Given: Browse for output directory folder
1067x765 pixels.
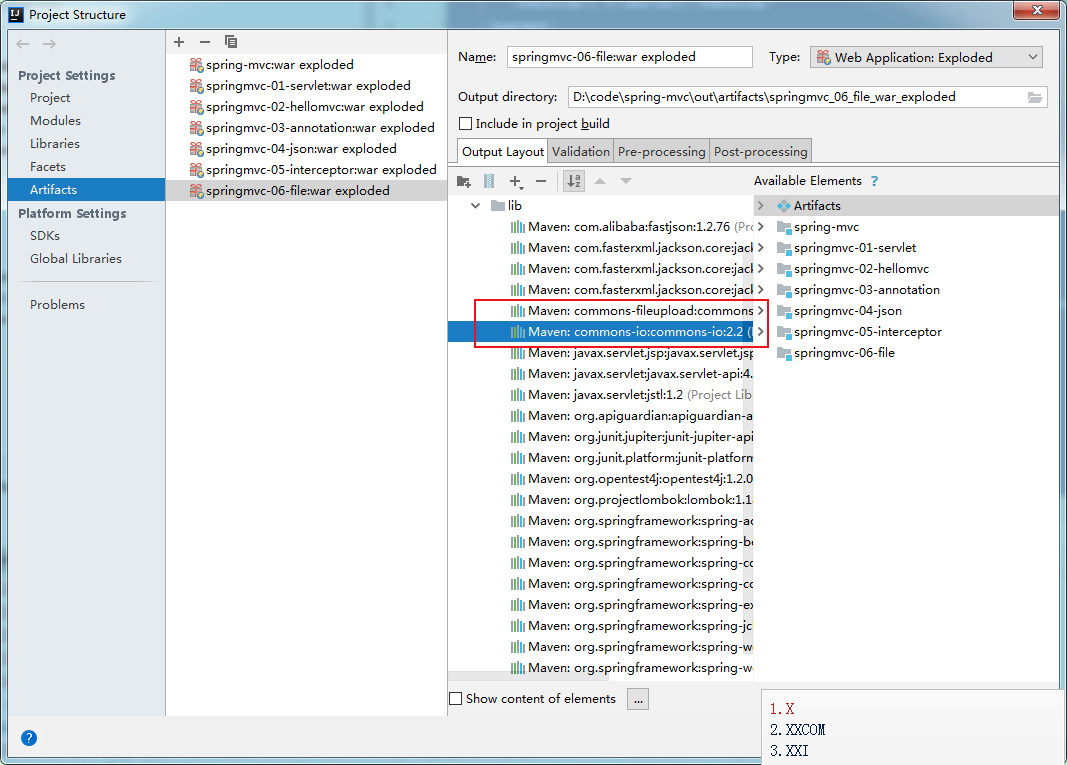Looking at the screenshot, I should click(1034, 97).
